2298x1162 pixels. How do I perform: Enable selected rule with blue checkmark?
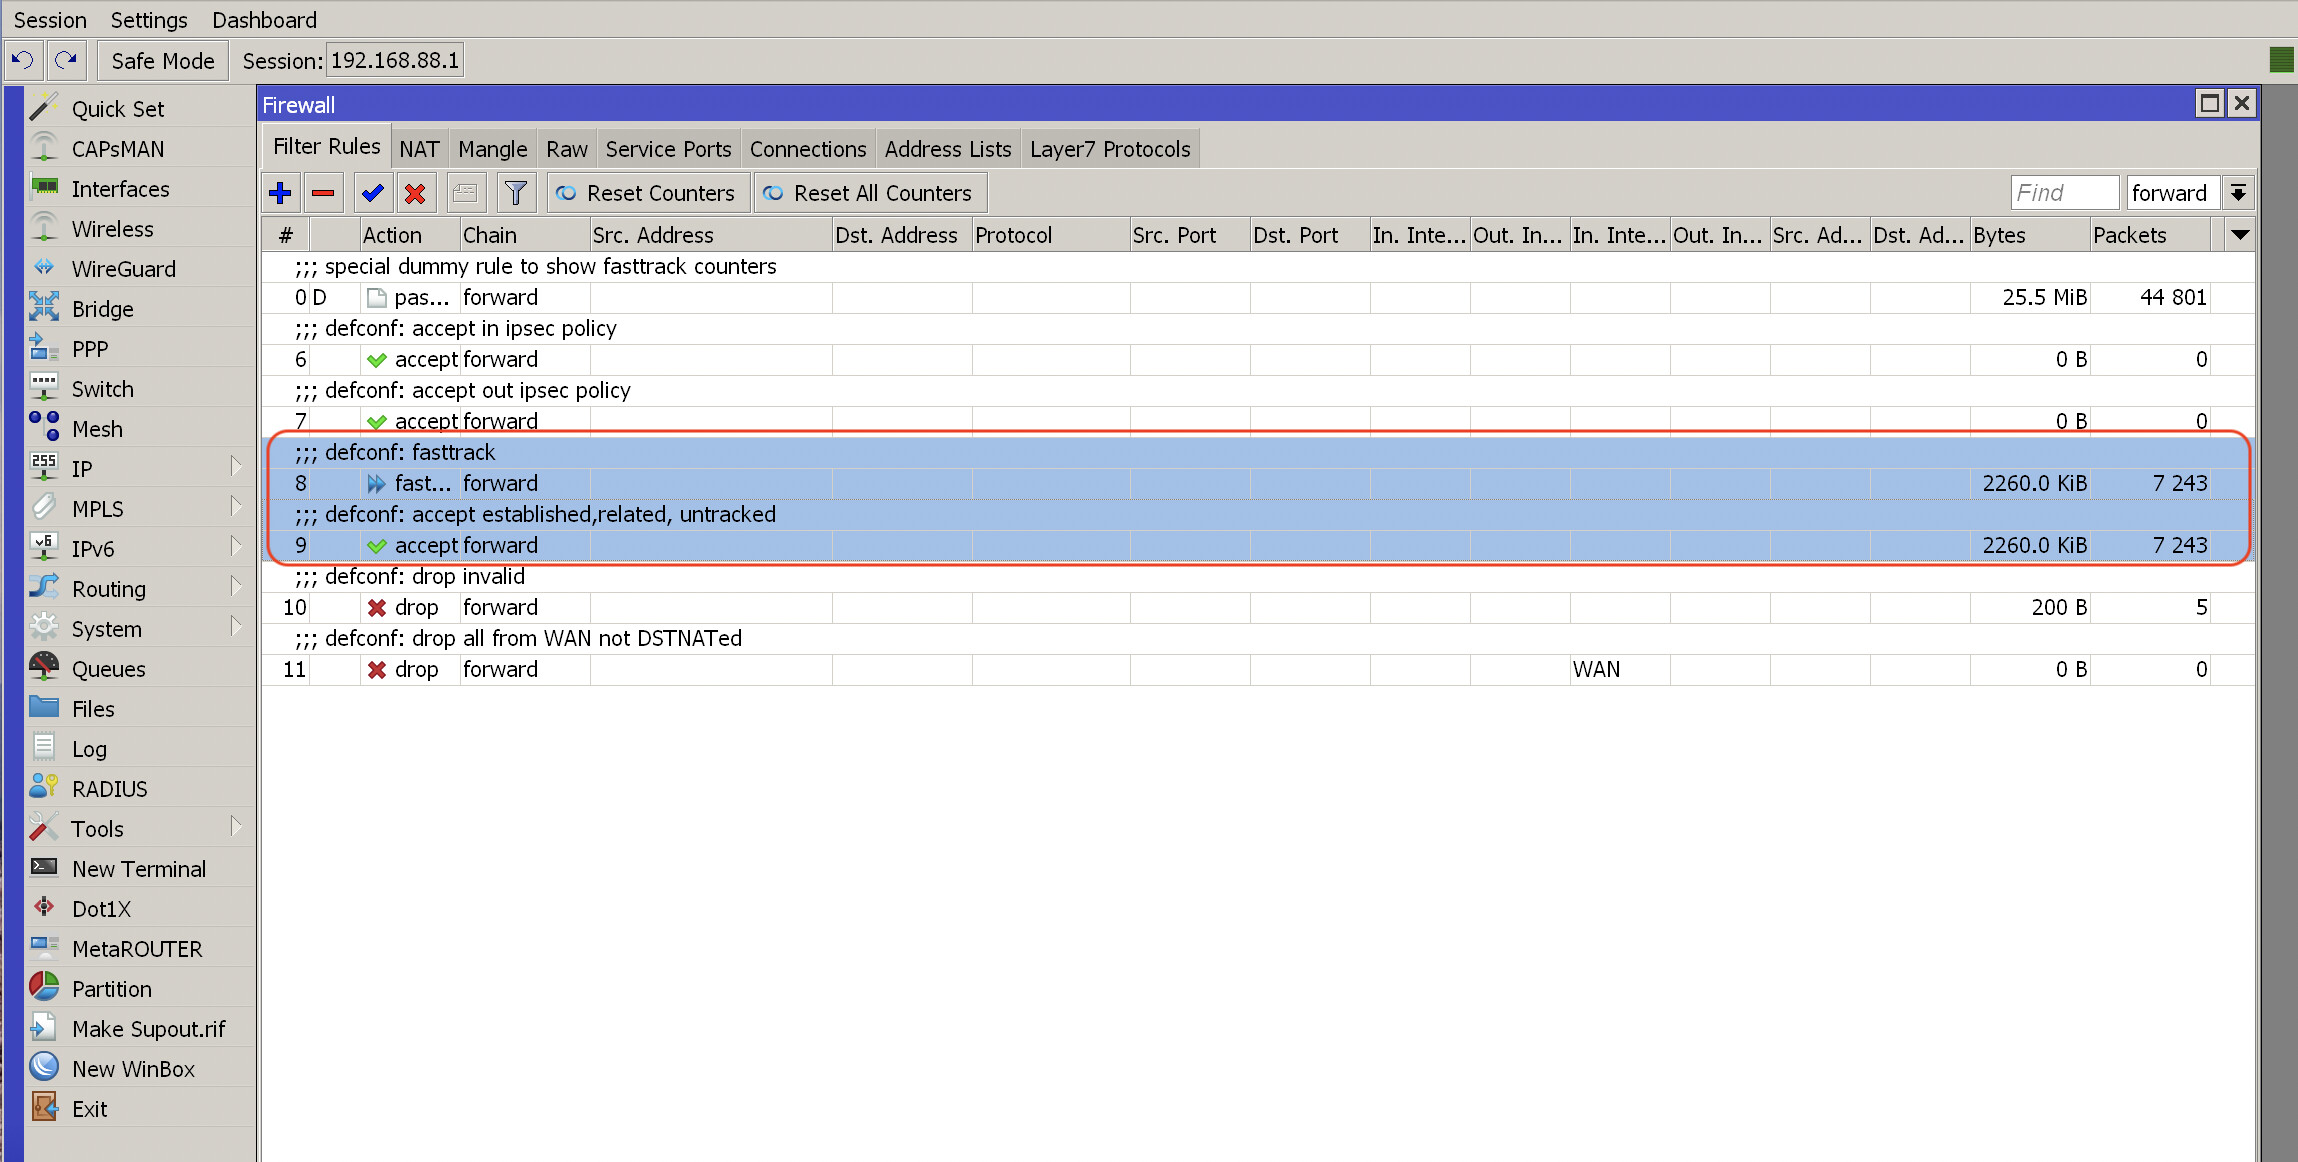click(x=373, y=193)
